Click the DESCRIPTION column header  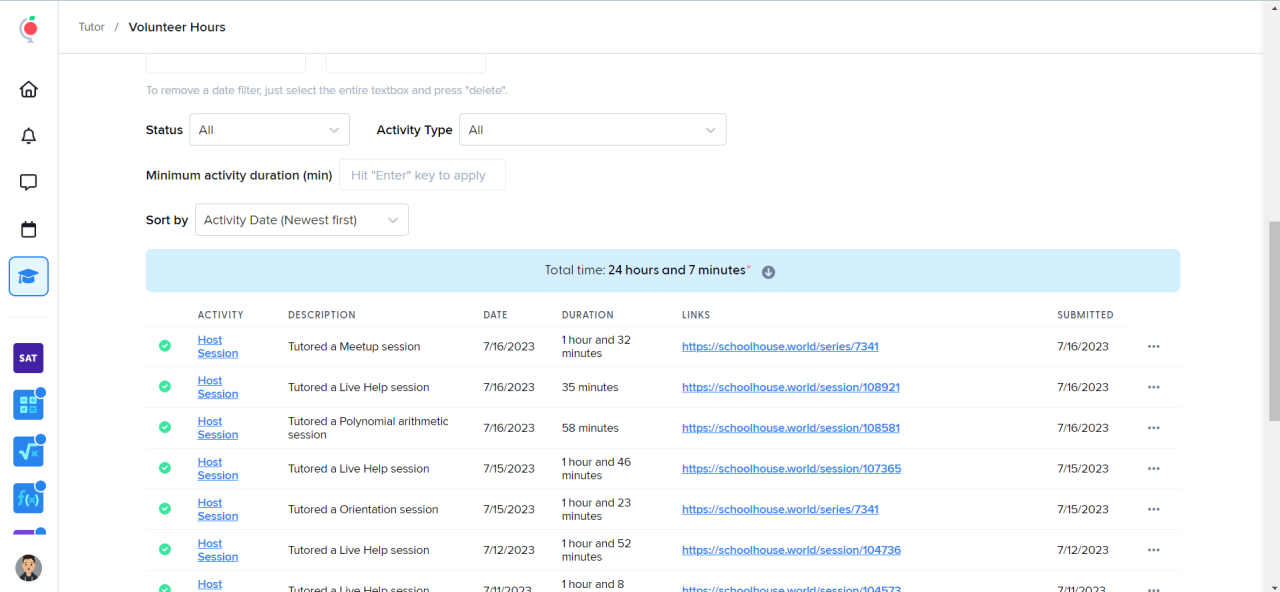point(322,315)
